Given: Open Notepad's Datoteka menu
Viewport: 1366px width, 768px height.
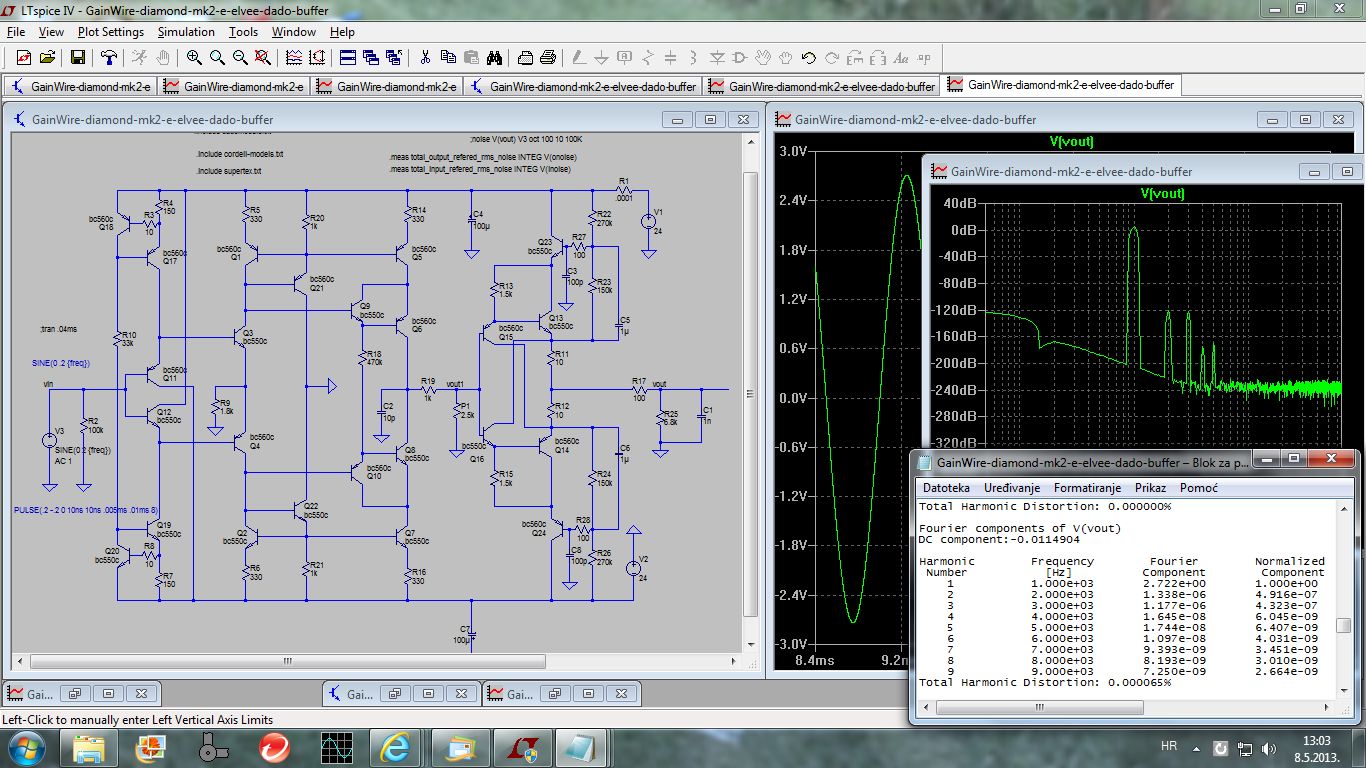Looking at the screenshot, I should (946, 488).
